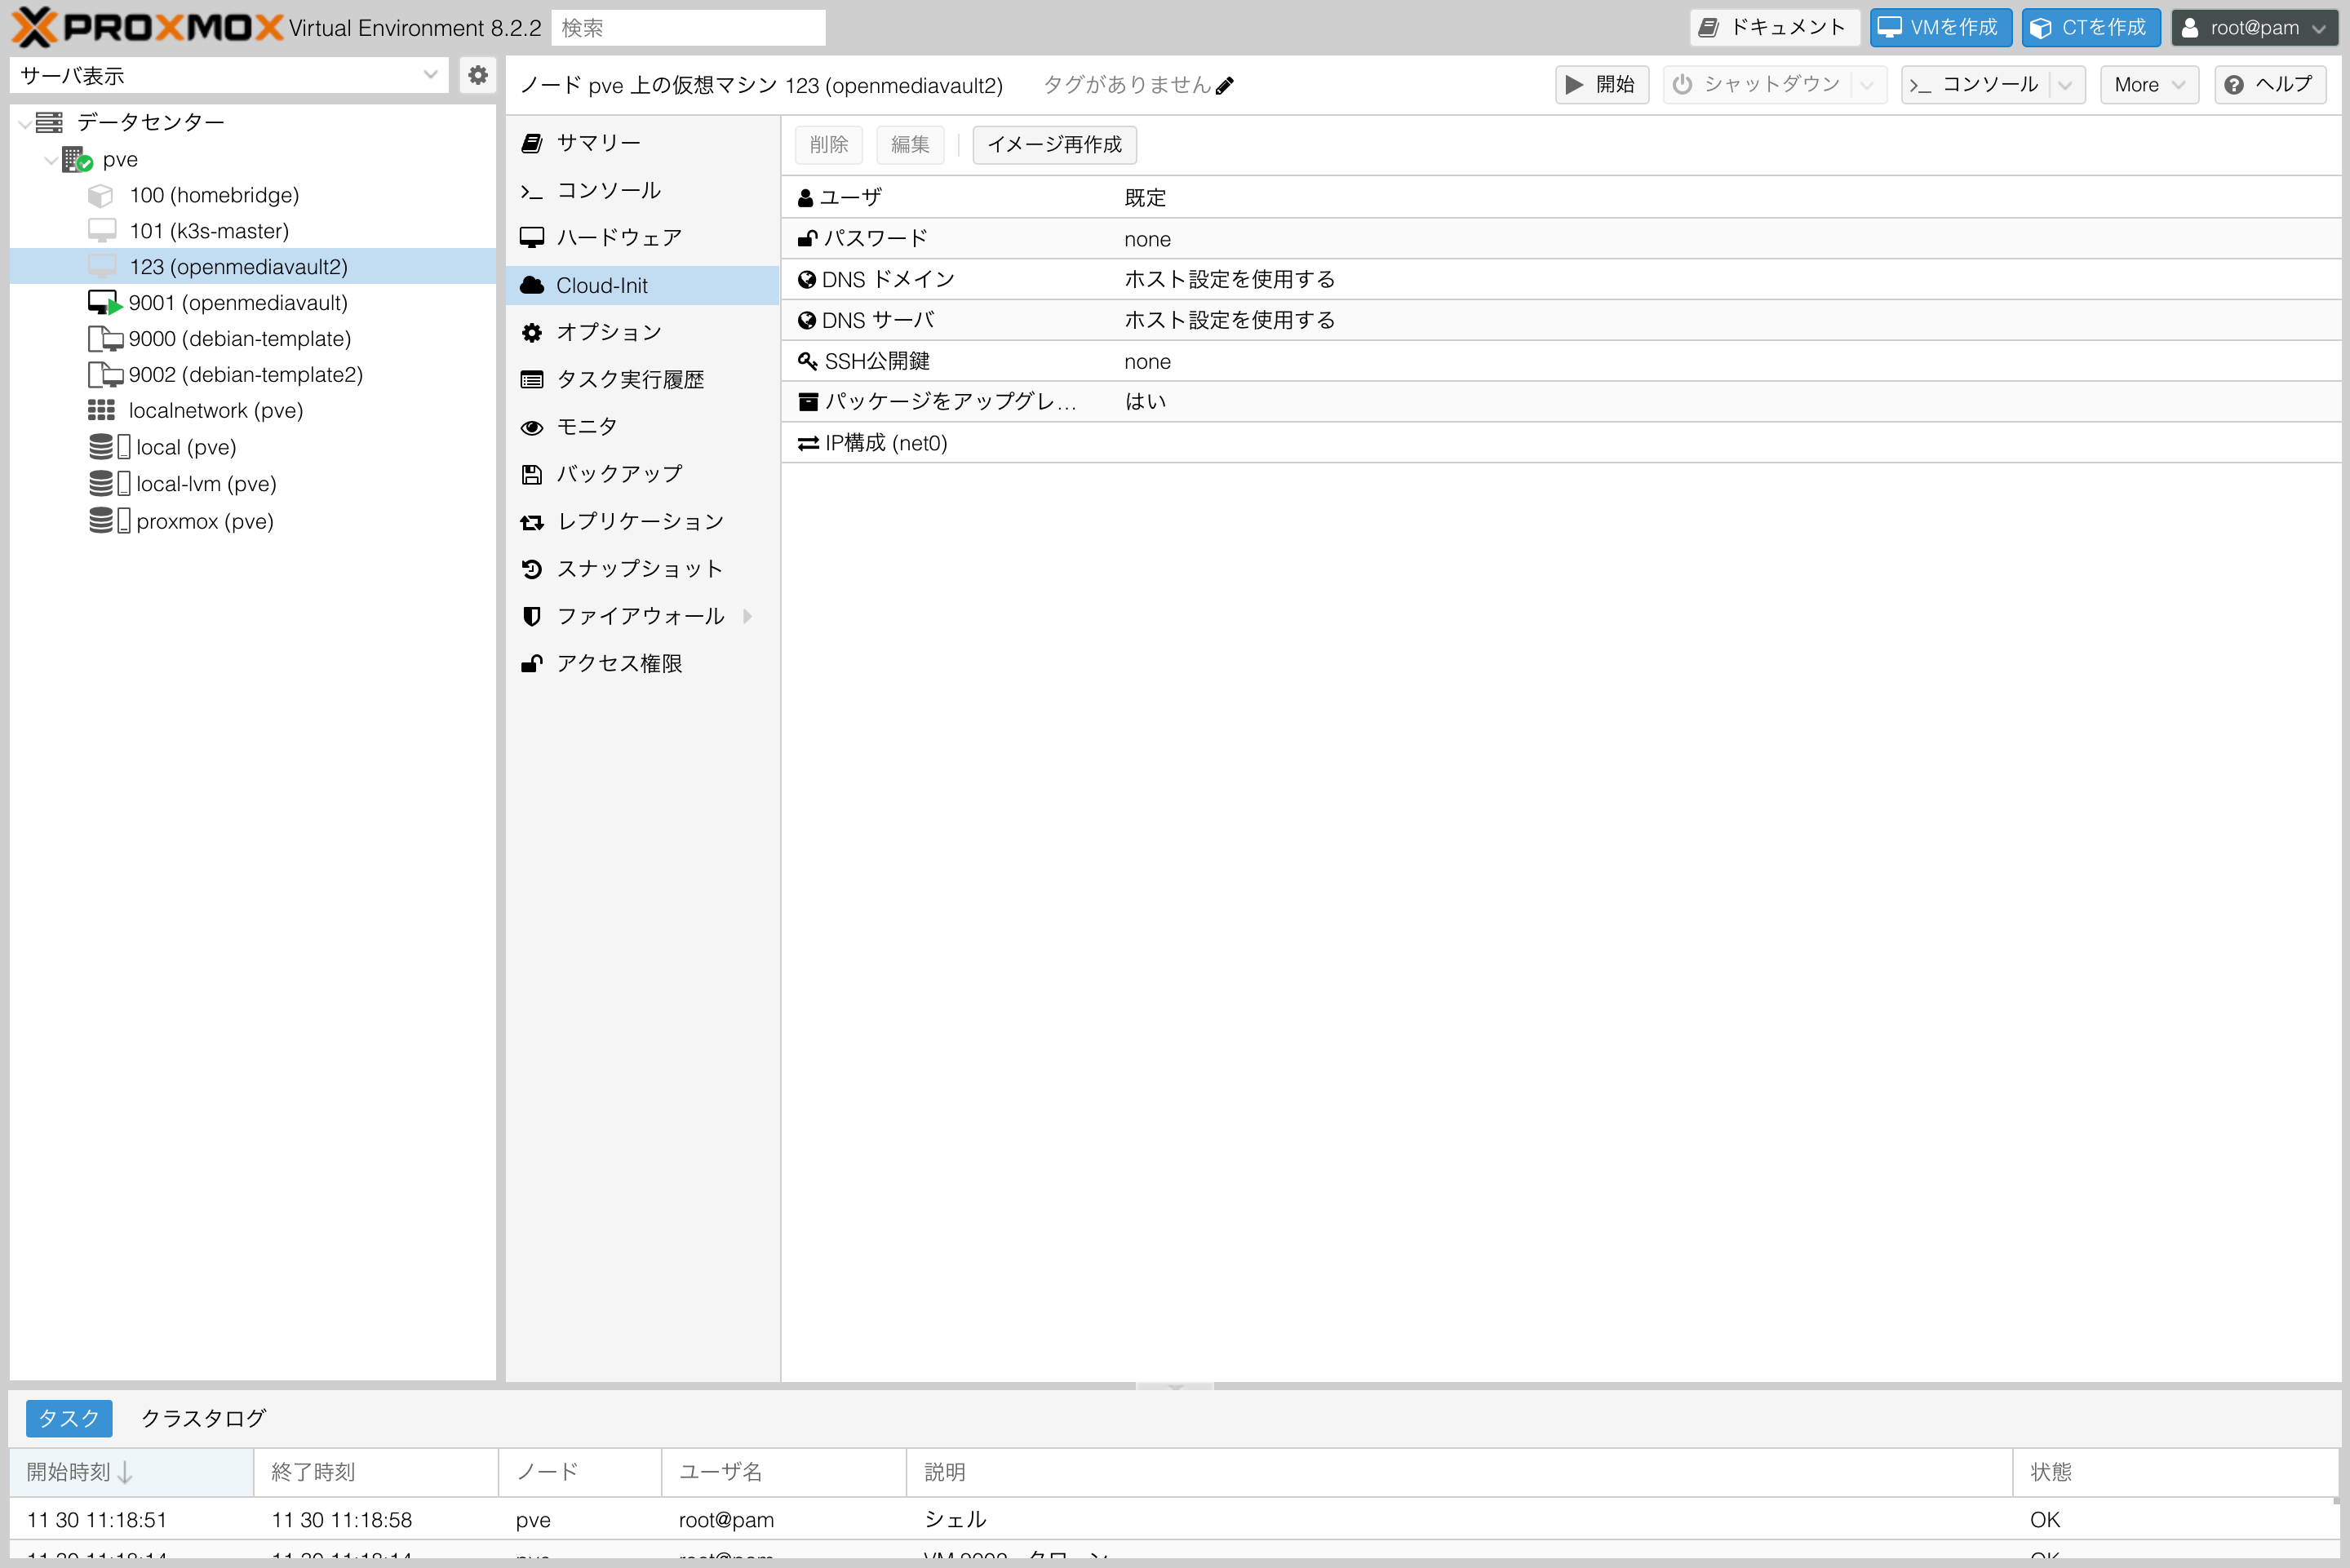Open the サマリー panel for VM 123

click(x=598, y=142)
